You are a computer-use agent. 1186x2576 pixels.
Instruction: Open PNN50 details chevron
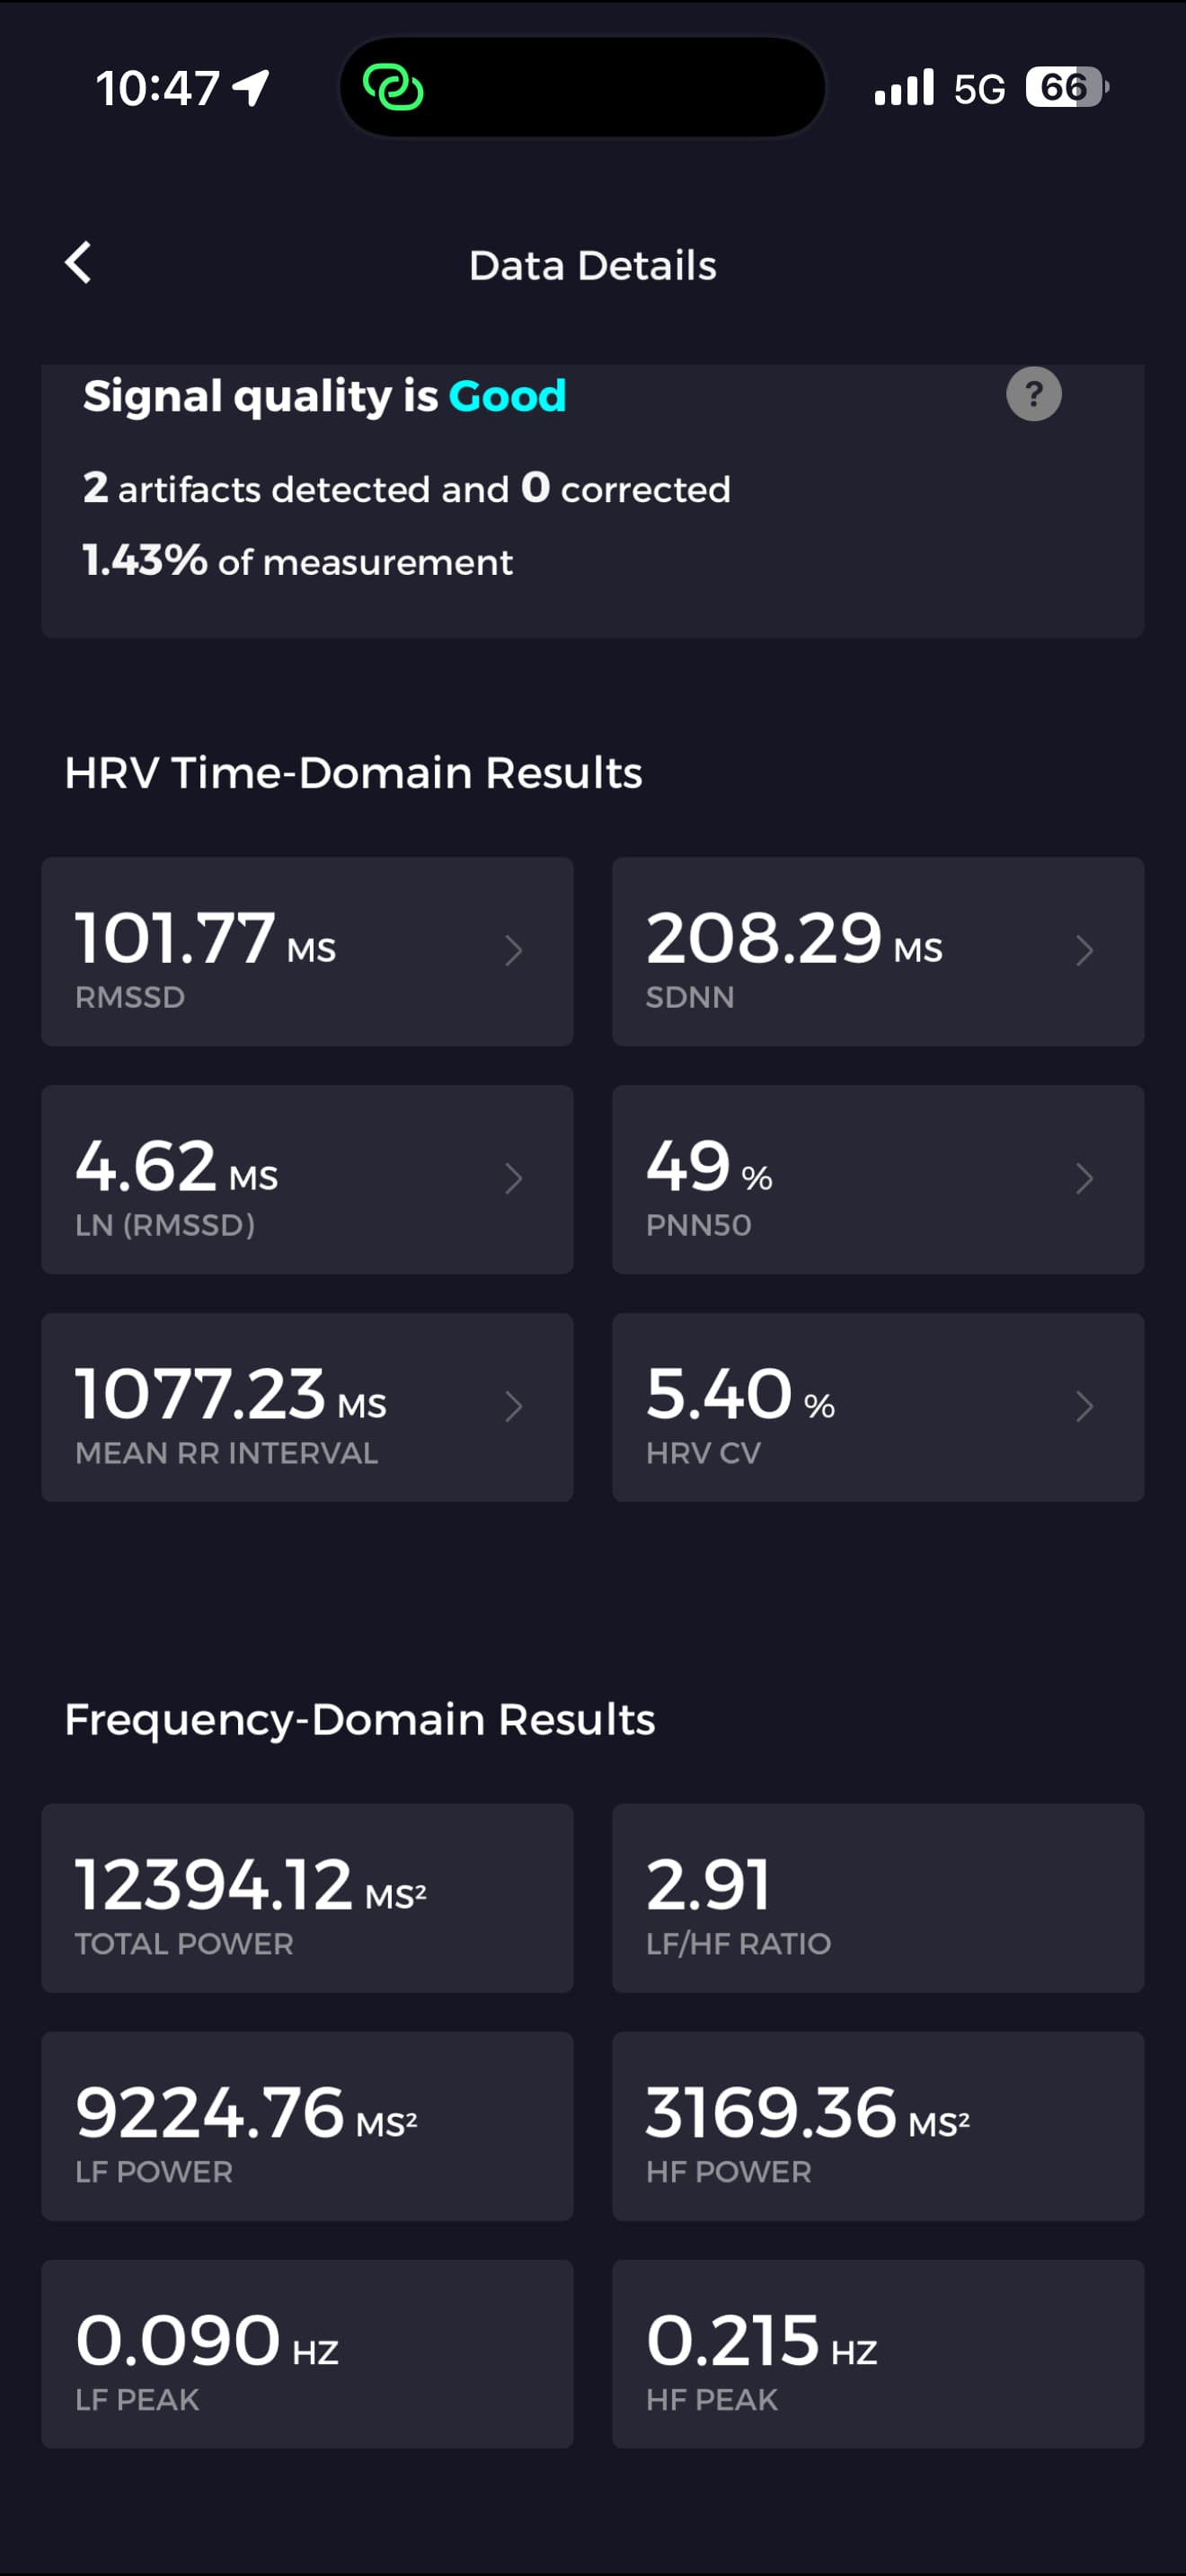click(x=1084, y=1178)
